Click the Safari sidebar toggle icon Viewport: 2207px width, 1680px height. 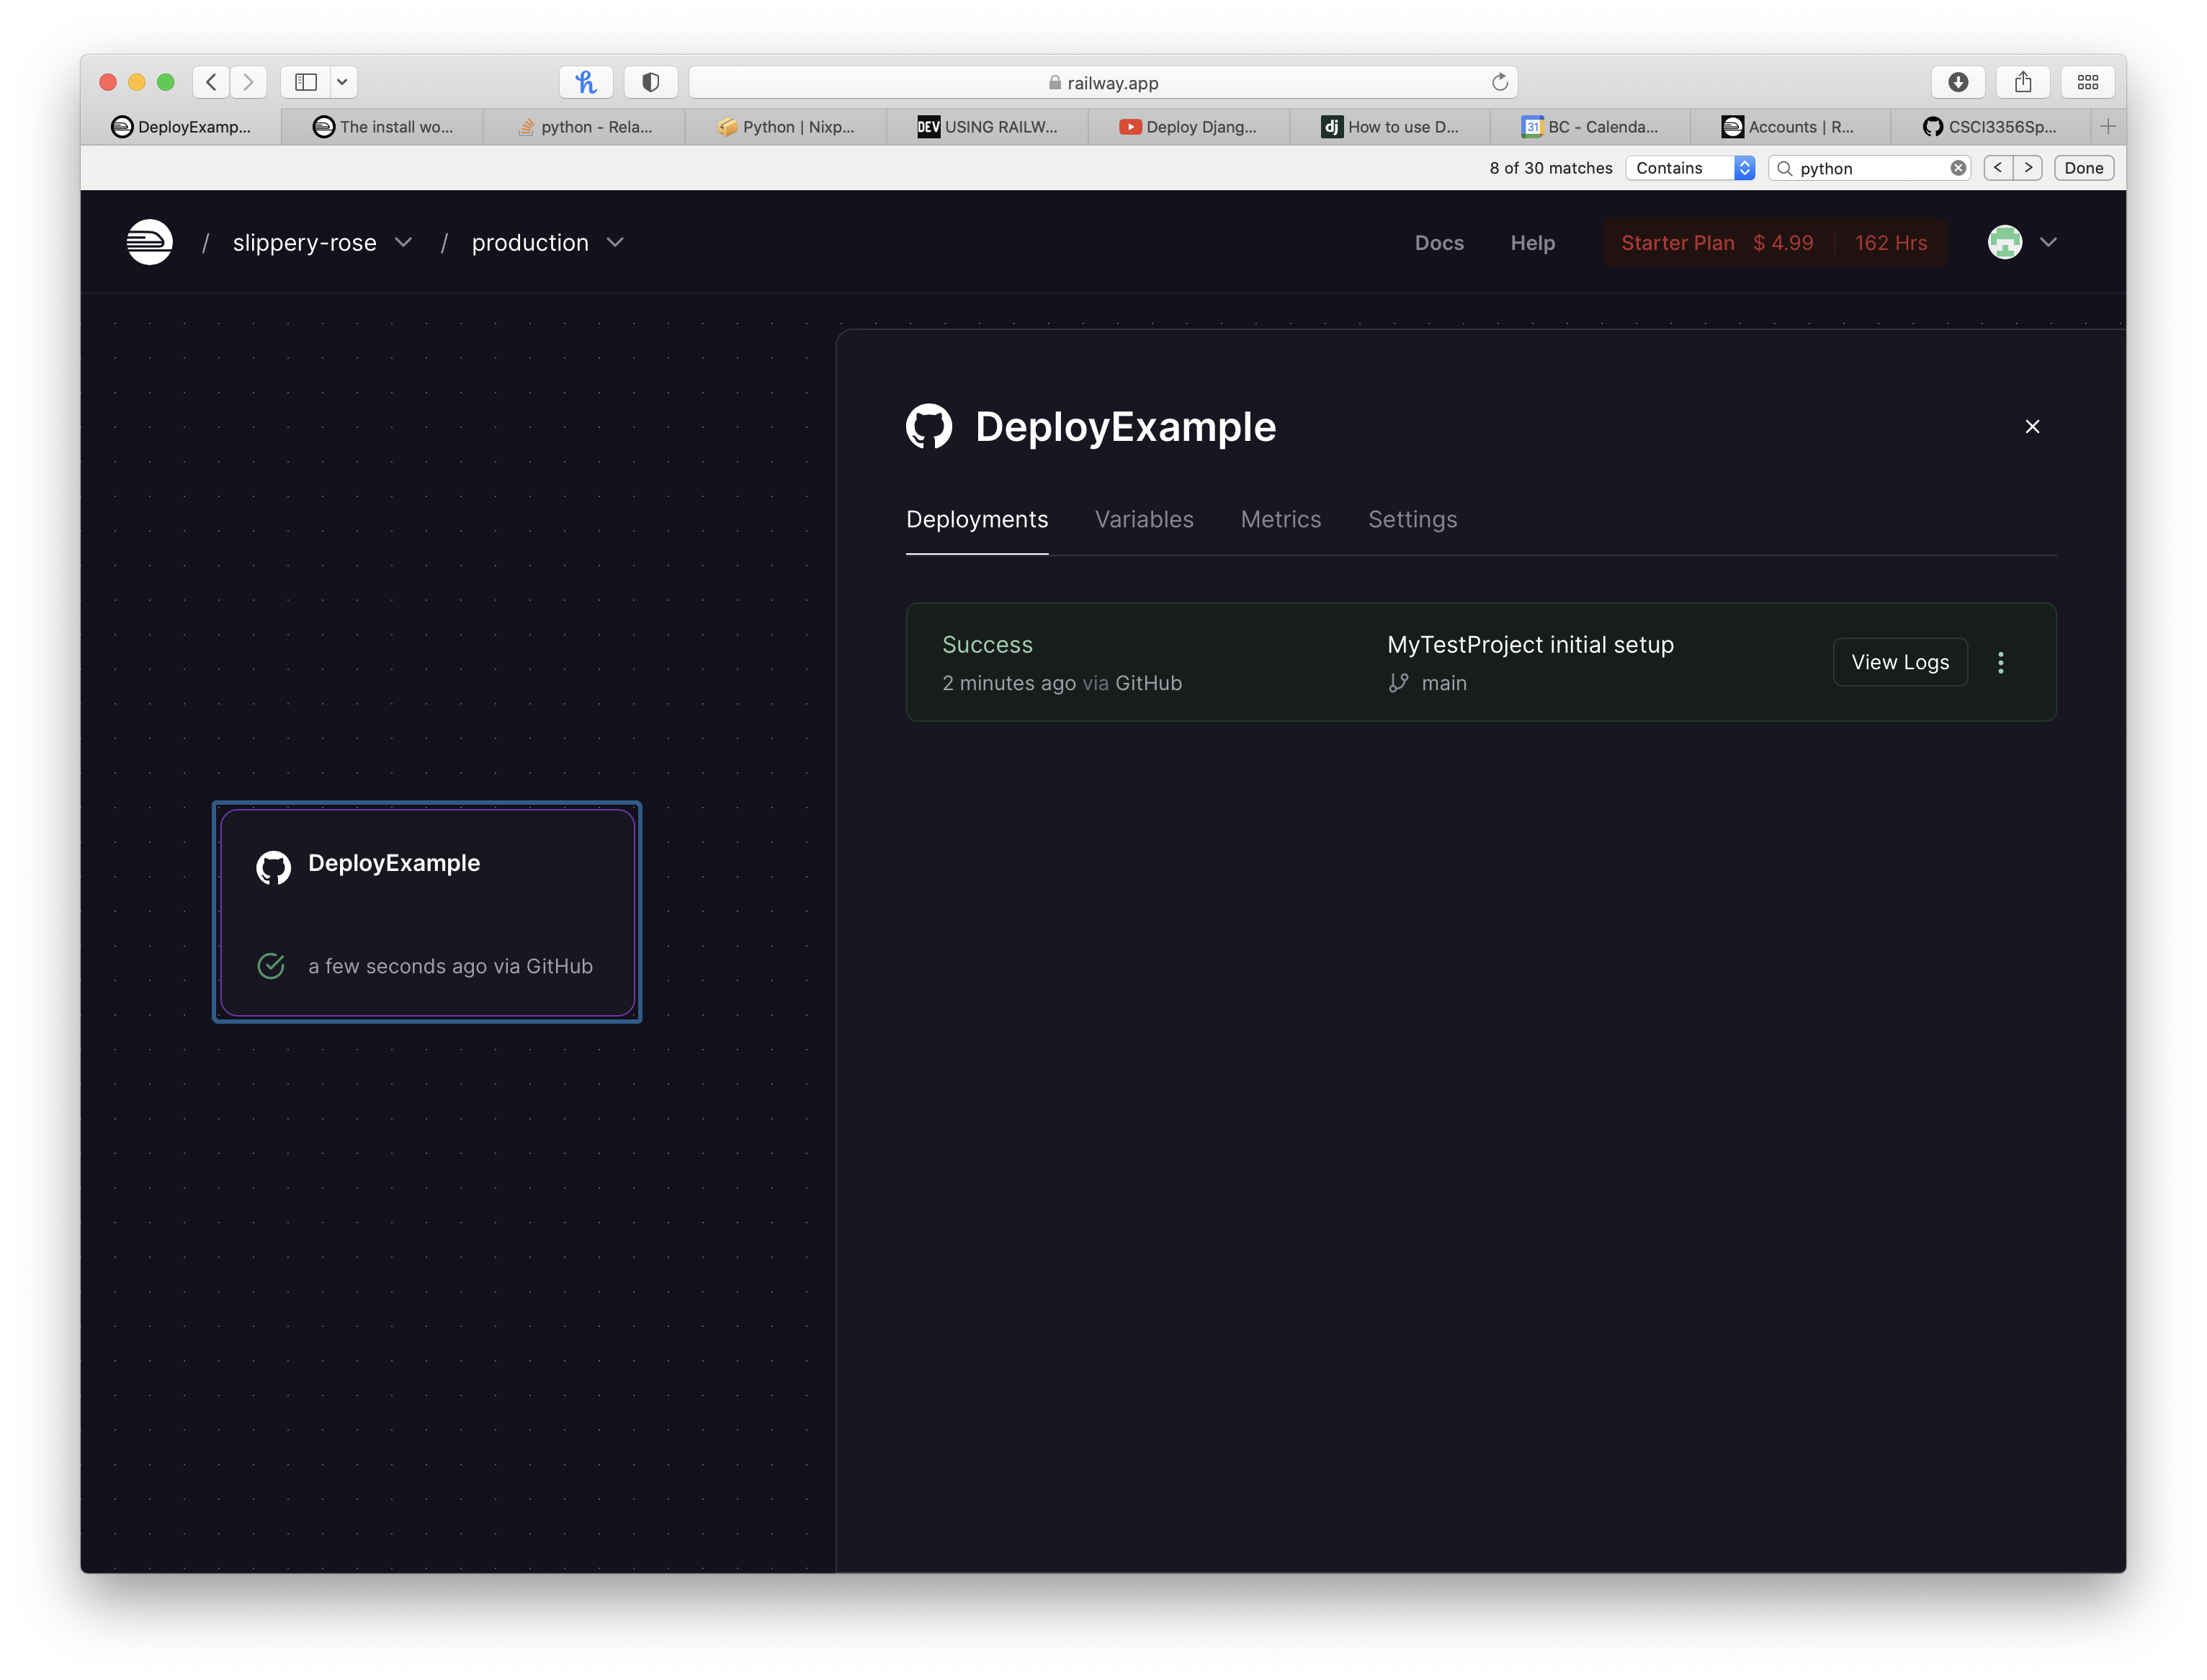306,82
